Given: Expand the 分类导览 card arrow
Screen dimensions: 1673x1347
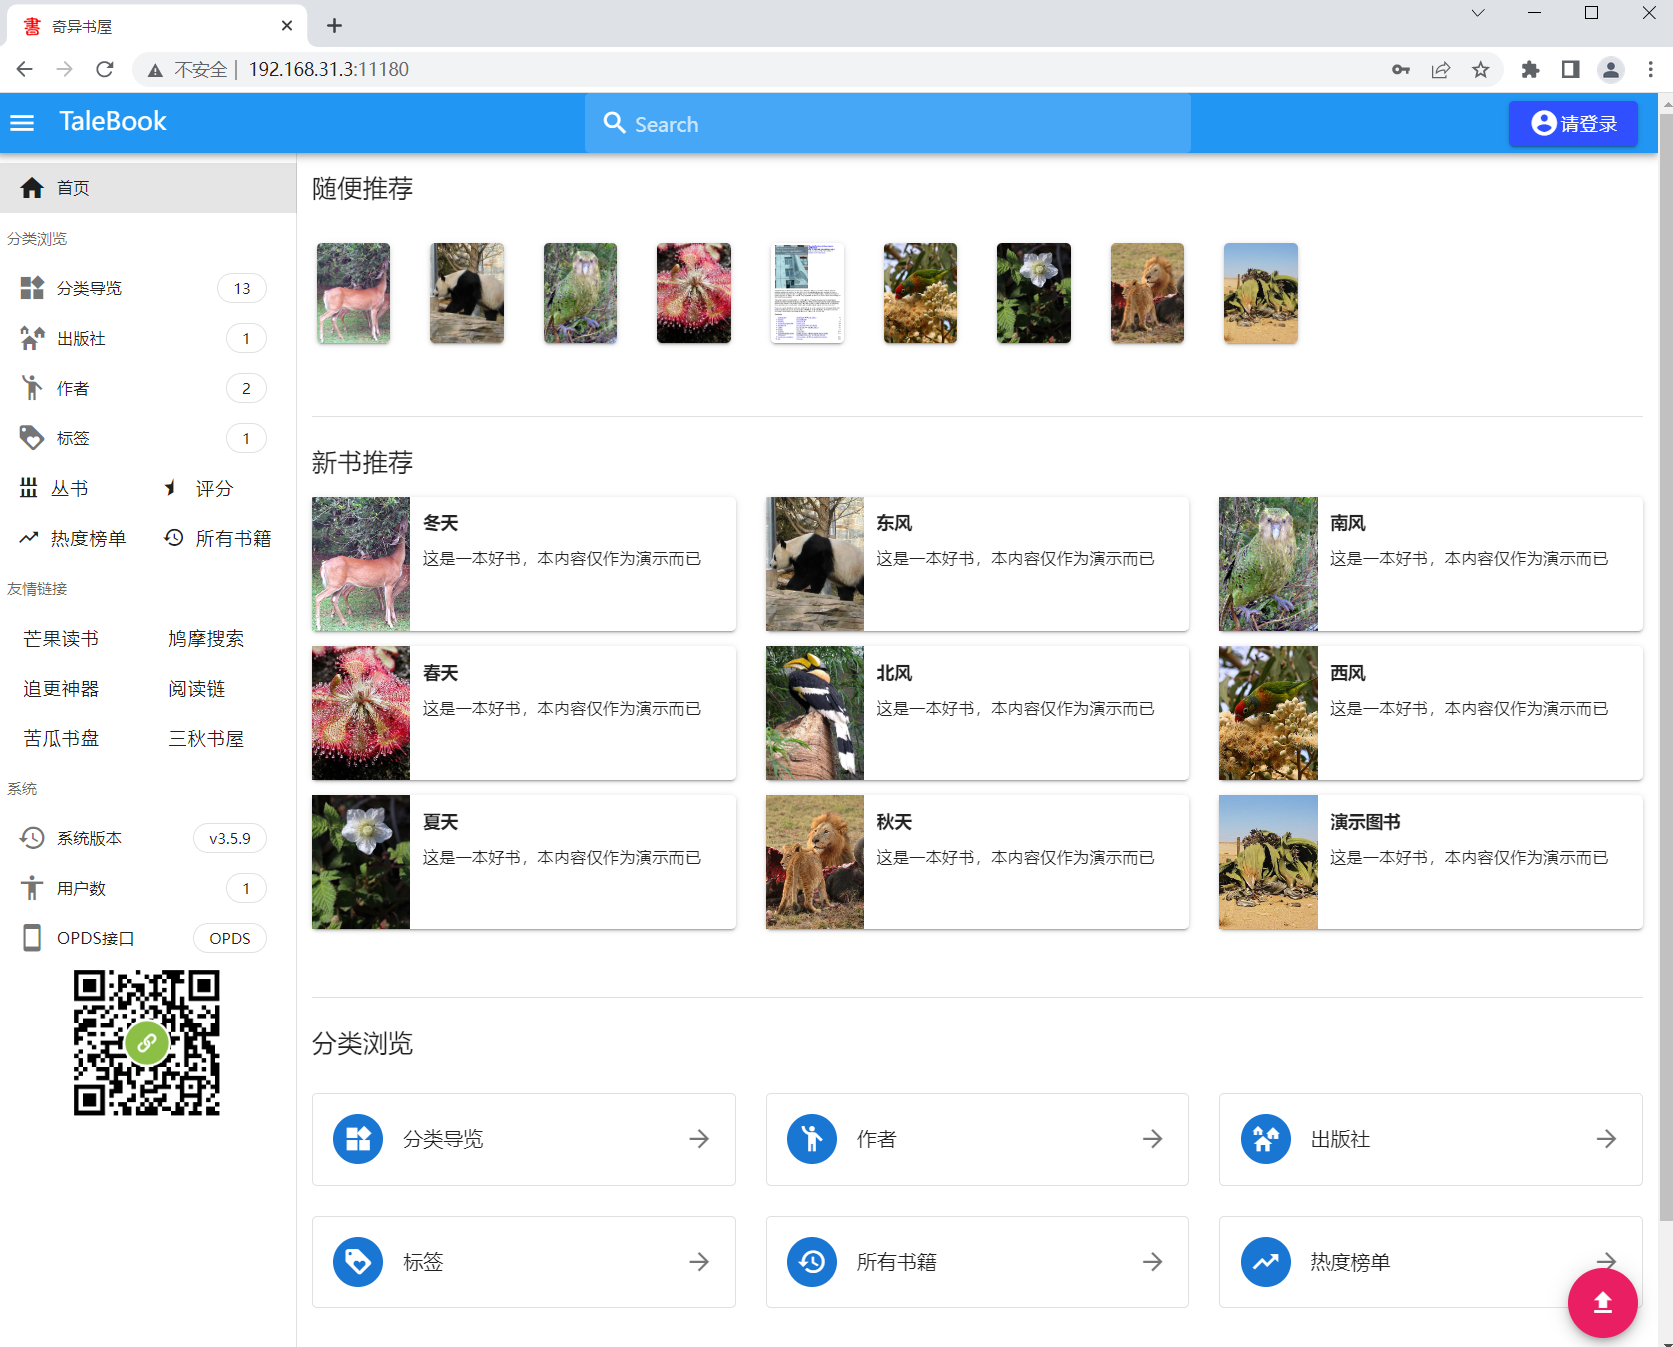Looking at the screenshot, I should coord(699,1139).
